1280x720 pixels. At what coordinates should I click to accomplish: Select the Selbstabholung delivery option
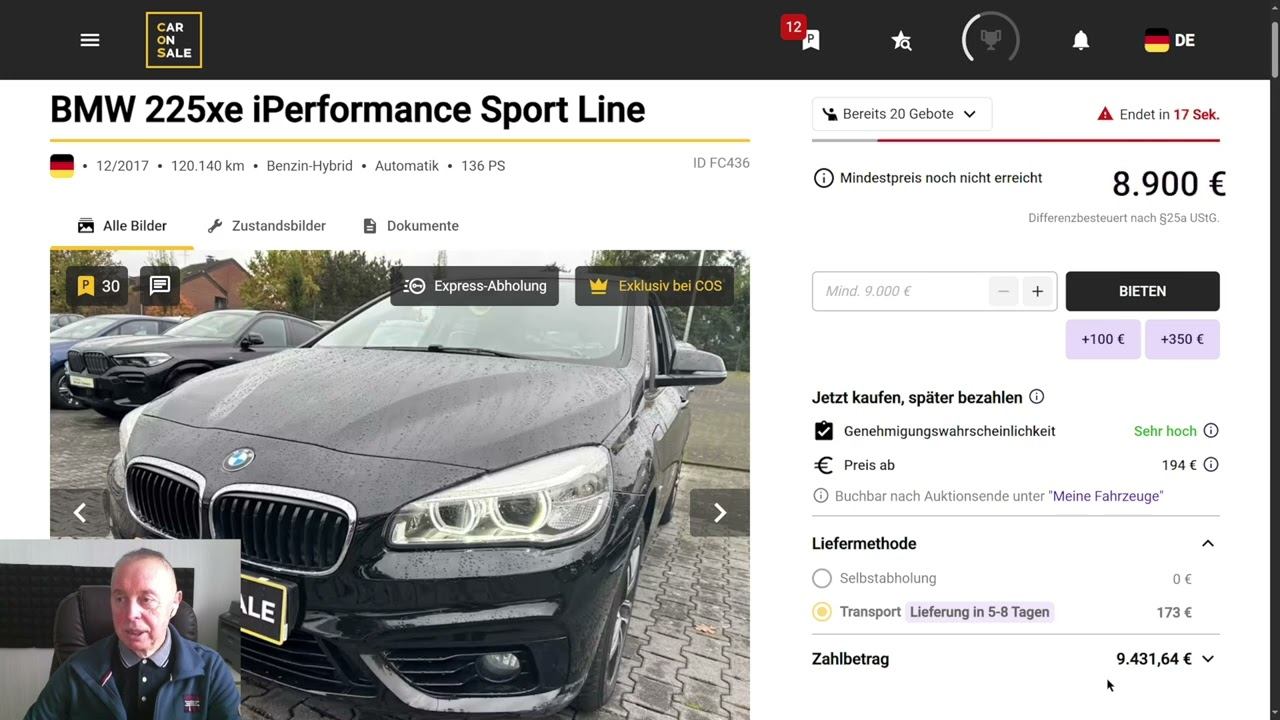click(x=822, y=578)
